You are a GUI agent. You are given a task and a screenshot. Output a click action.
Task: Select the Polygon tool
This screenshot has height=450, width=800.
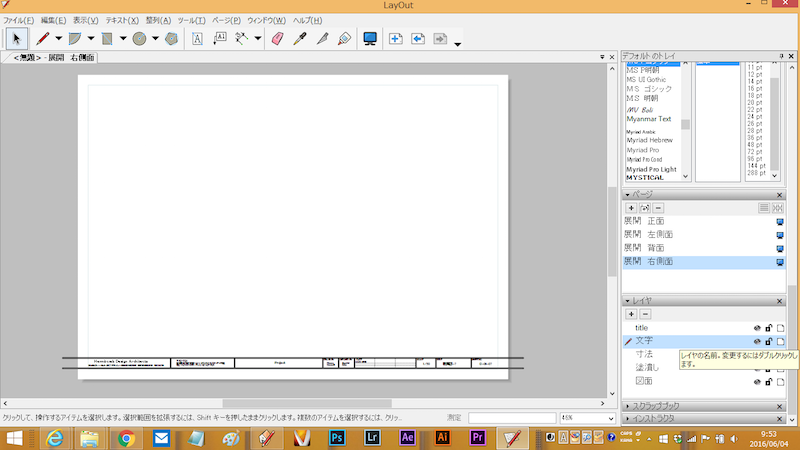(x=171, y=39)
